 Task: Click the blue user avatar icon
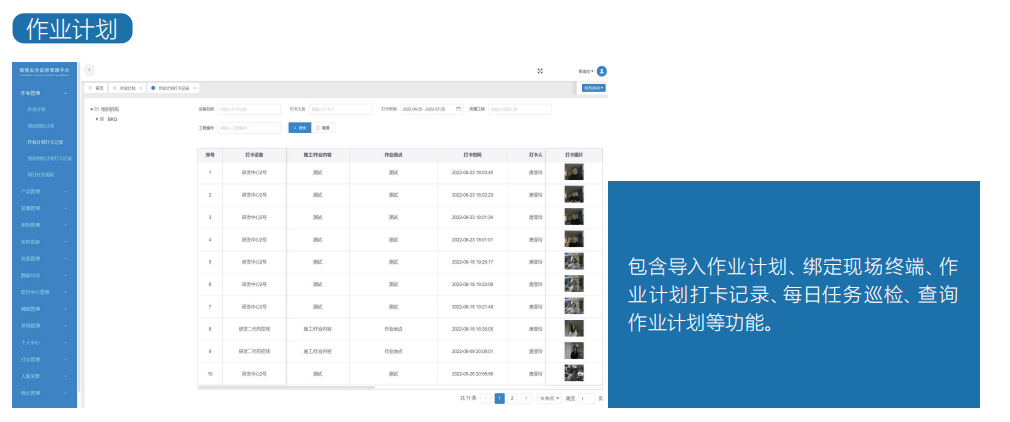602,71
